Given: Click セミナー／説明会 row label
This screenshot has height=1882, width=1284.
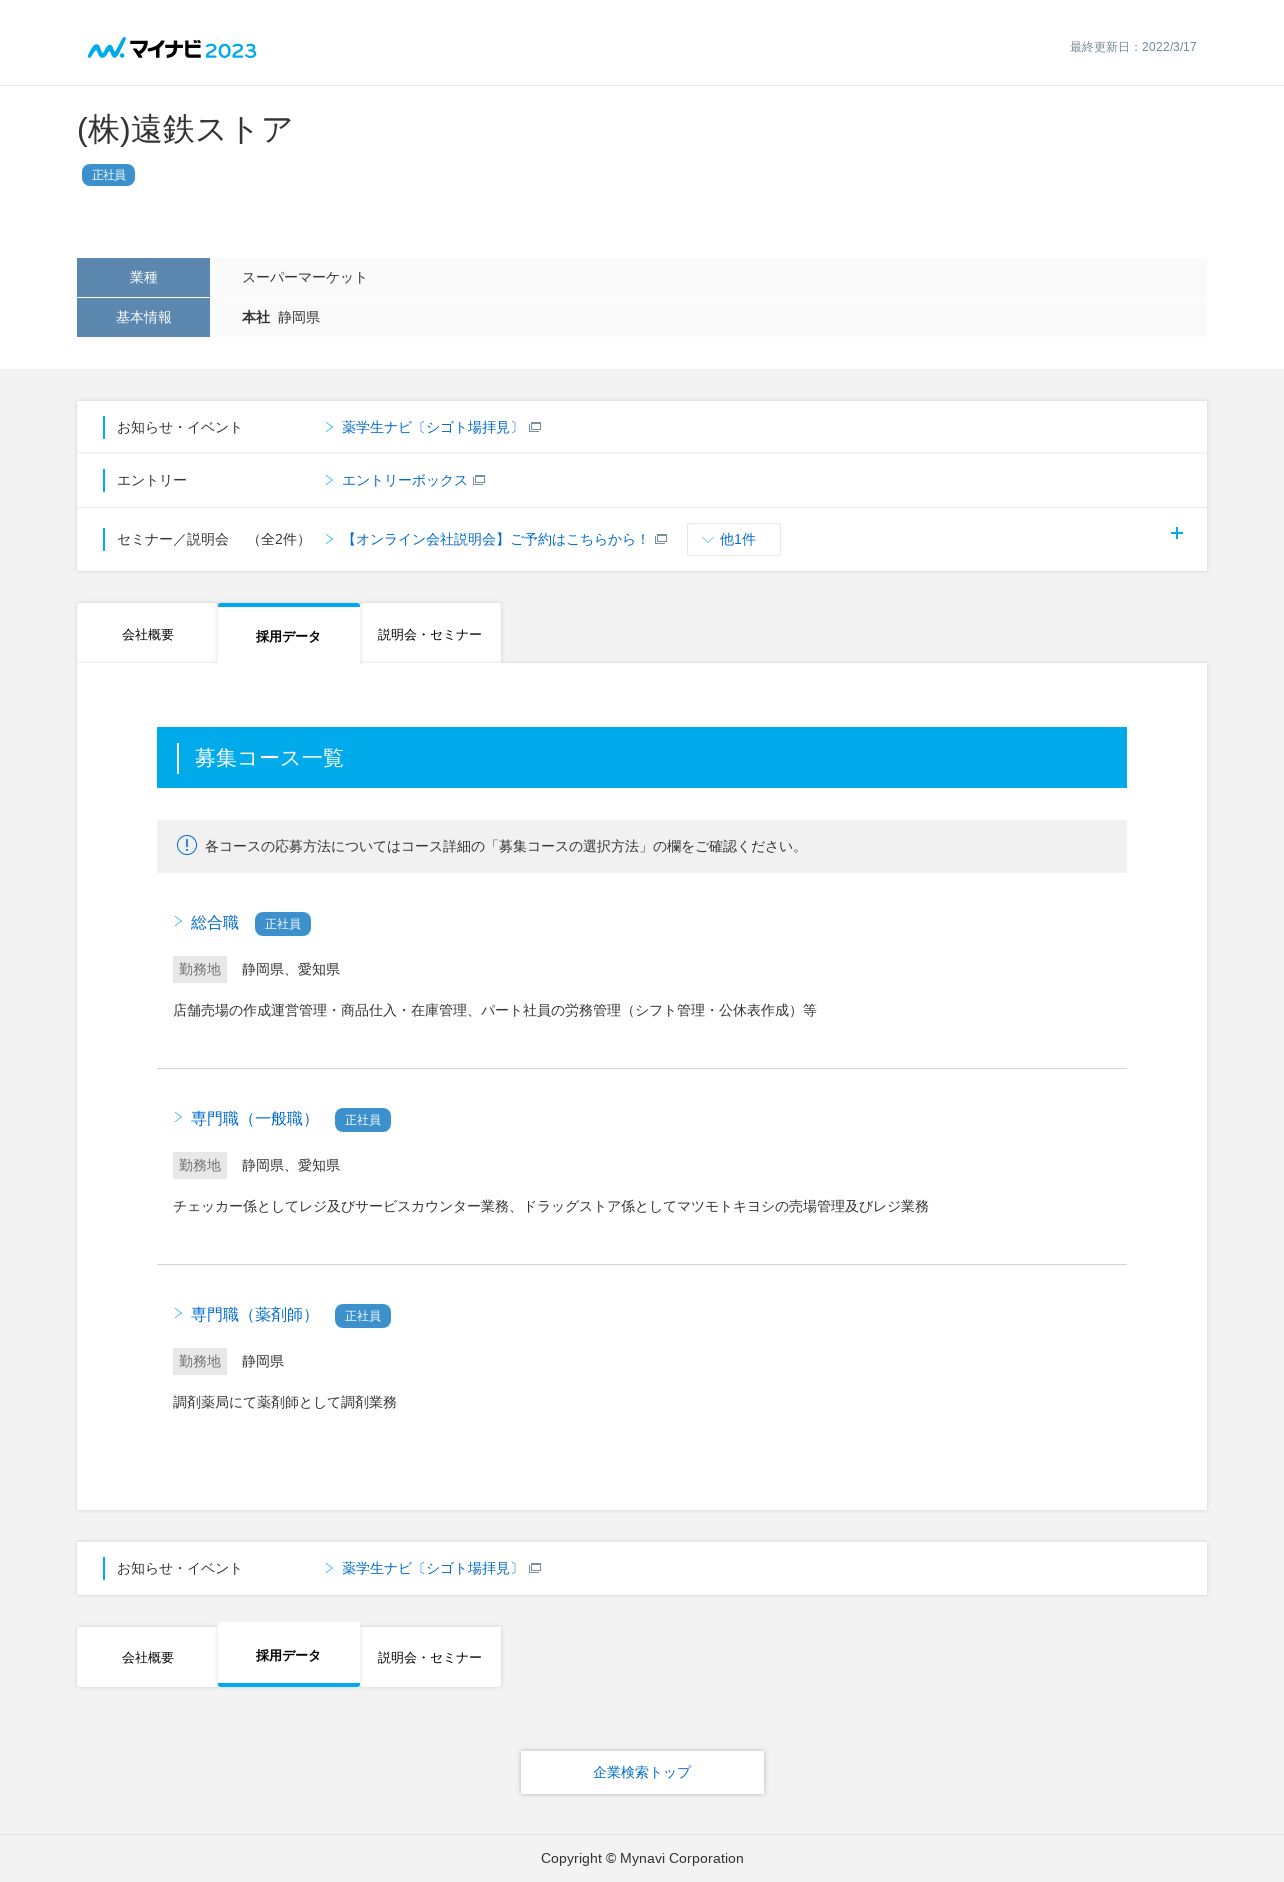Looking at the screenshot, I should 173,539.
